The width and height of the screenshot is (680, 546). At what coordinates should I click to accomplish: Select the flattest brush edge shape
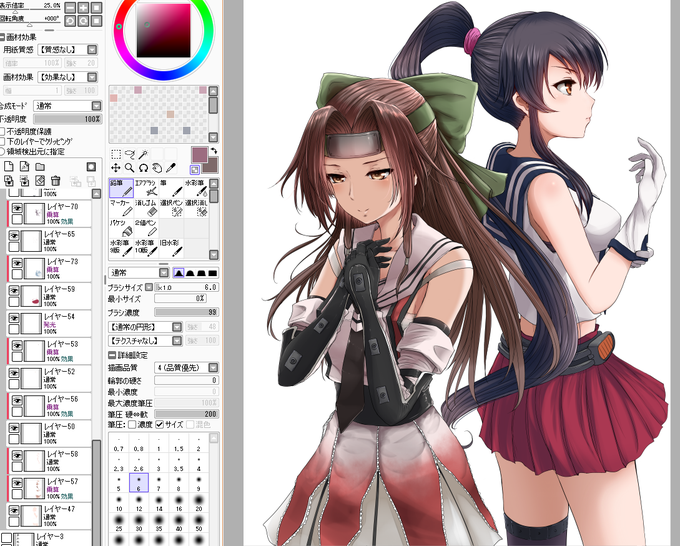click(x=212, y=273)
